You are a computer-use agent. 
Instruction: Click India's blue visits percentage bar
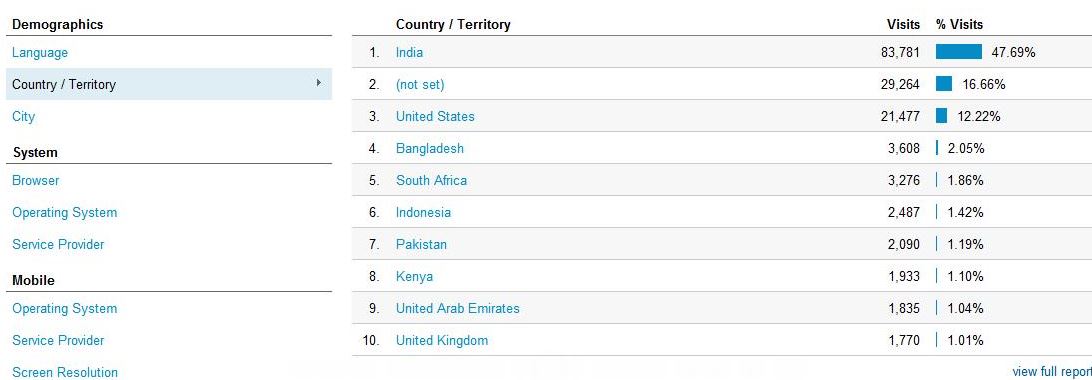958,52
